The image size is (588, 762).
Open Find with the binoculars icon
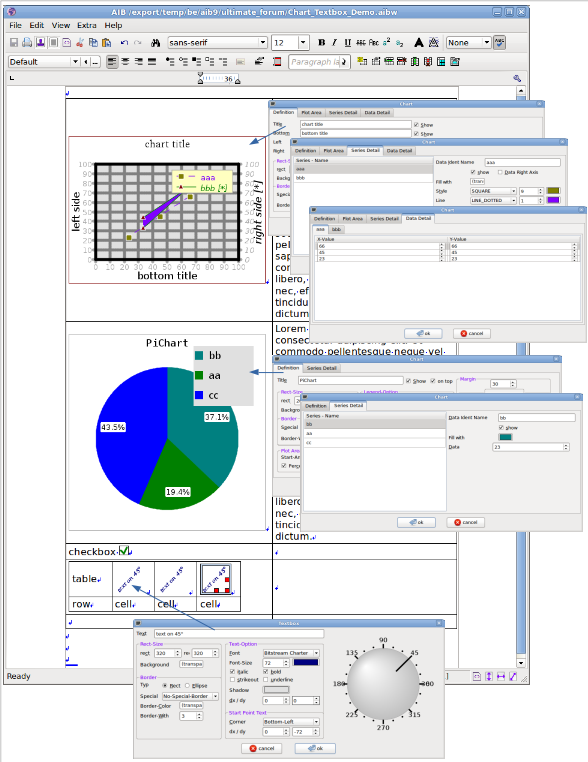point(156,43)
